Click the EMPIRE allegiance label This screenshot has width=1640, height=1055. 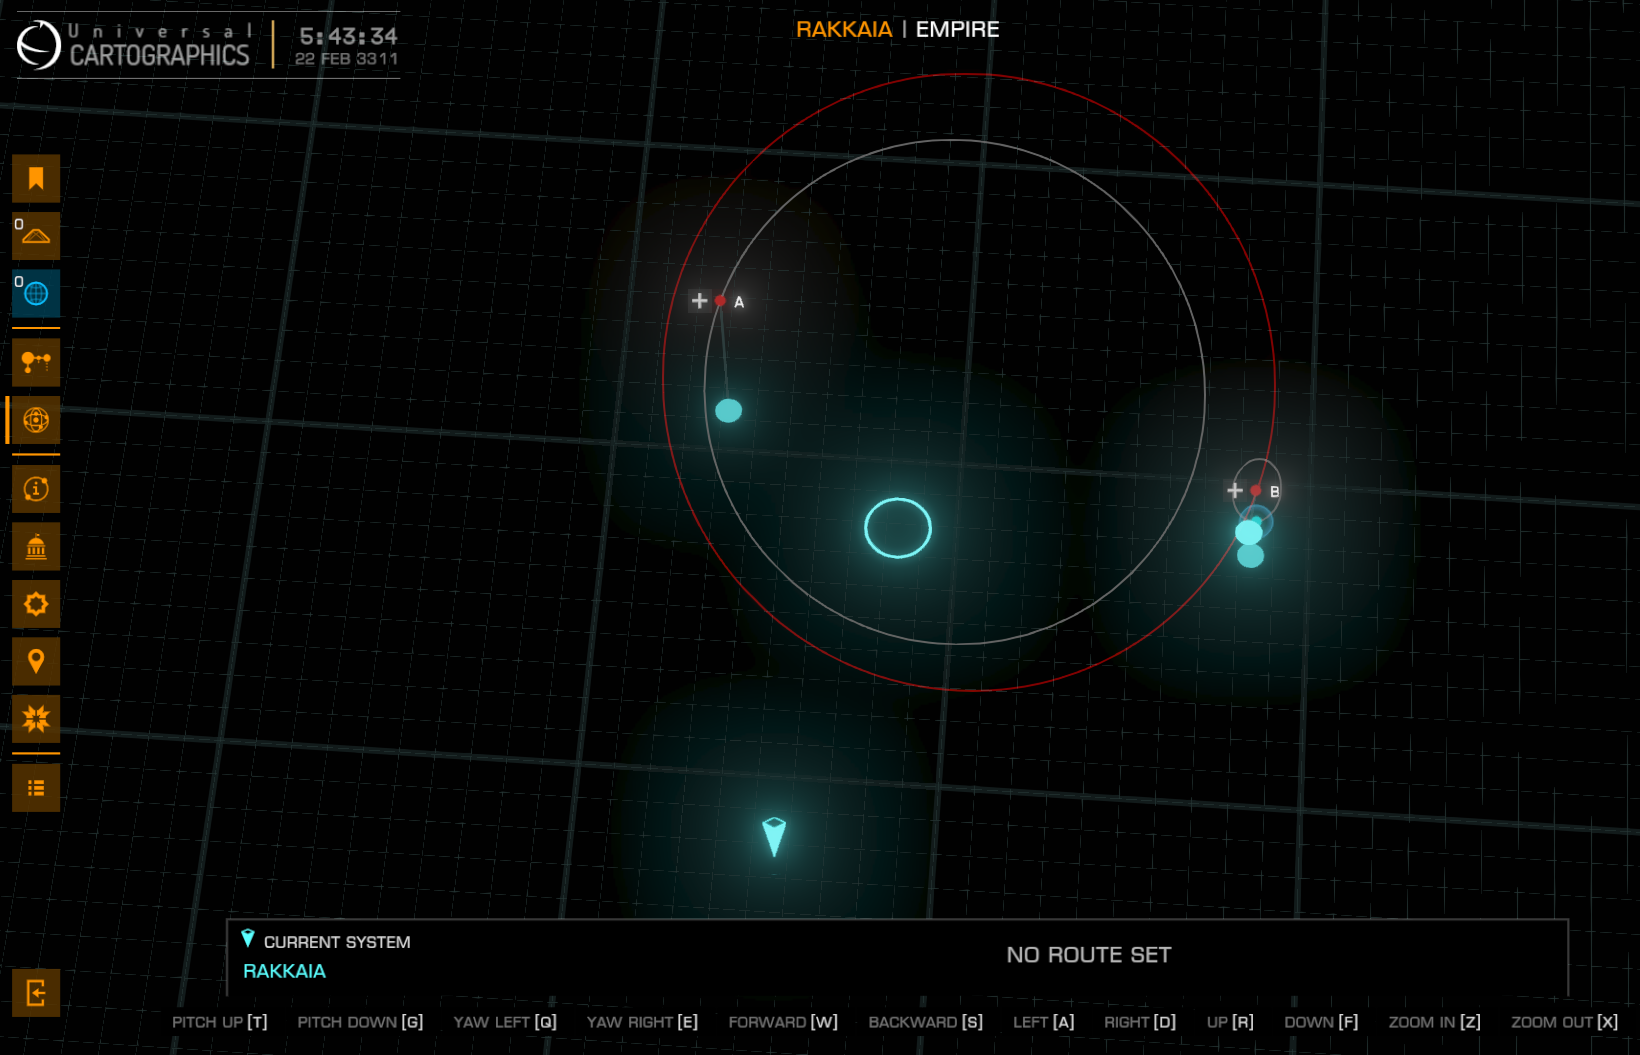[x=957, y=29]
